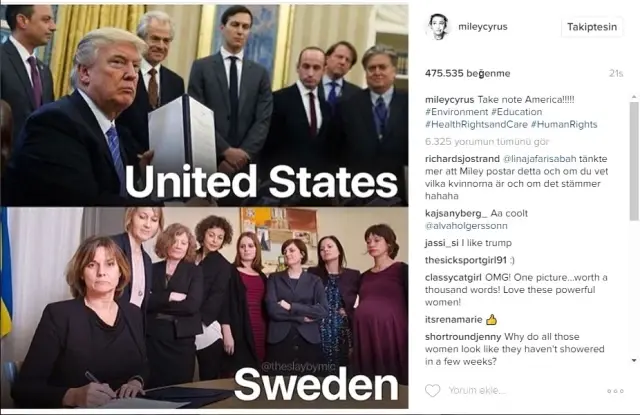Open richardsjostrand's profile from comment
640x415 pixels.
(462, 159)
